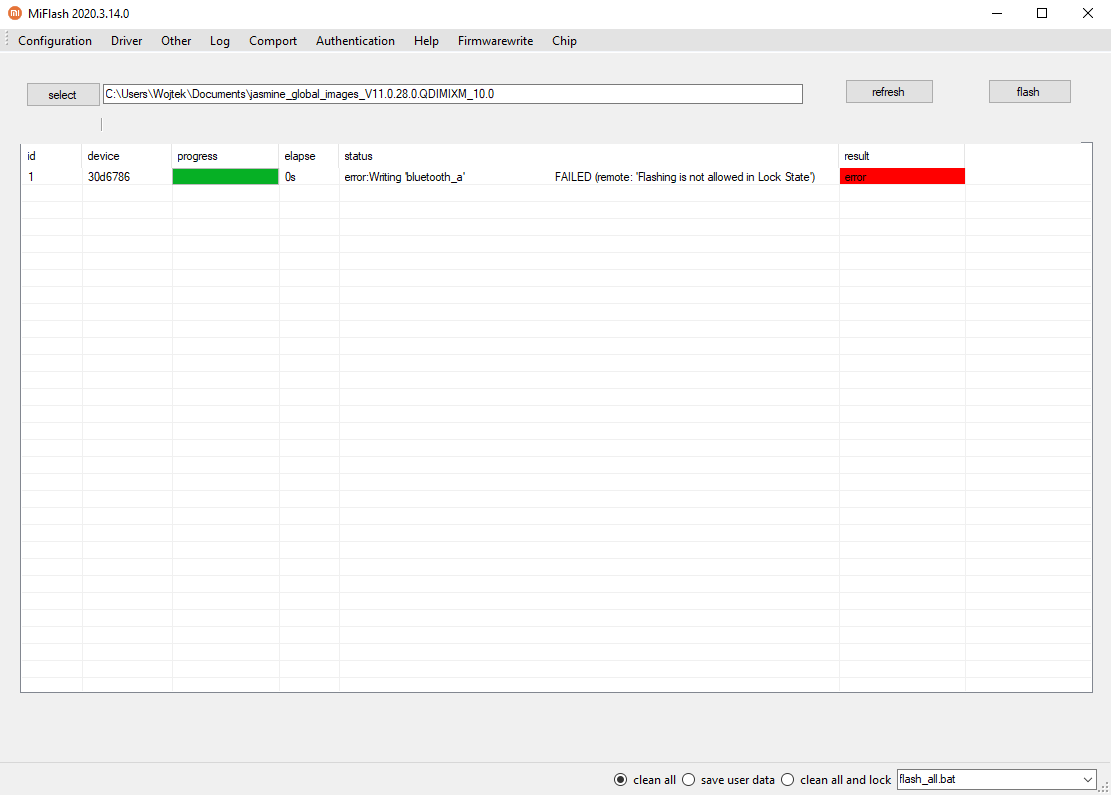The height and width of the screenshot is (795, 1111).
Task: Click the select folder button
Action: (x=63, y=95)
